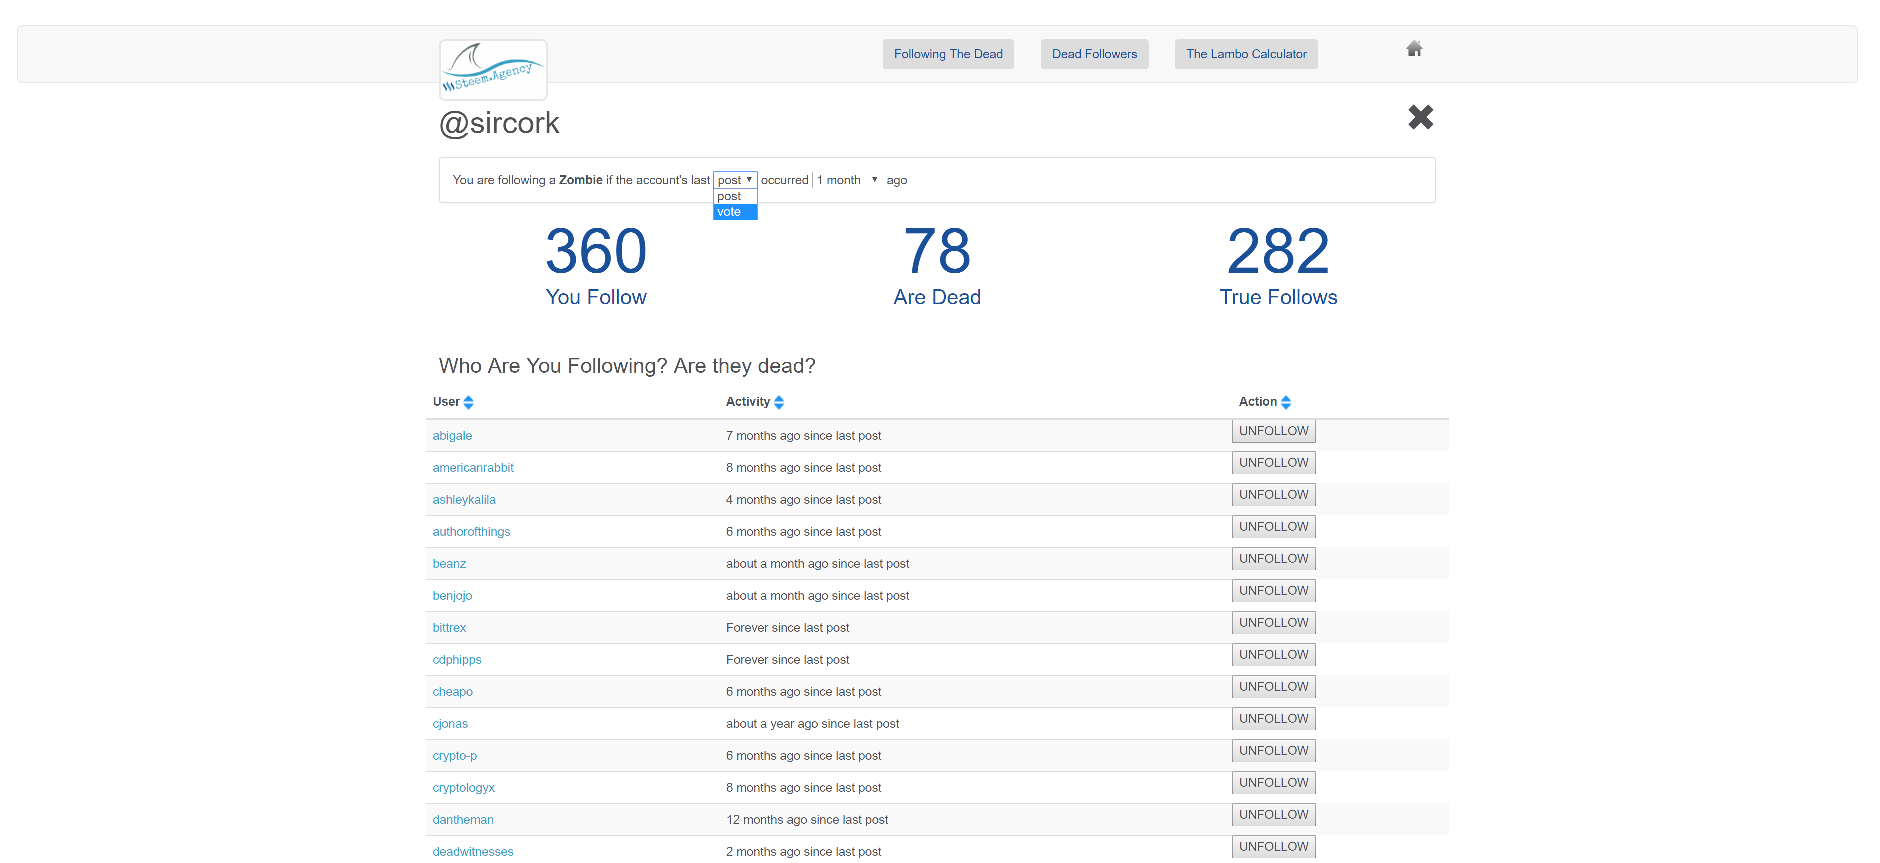
Task: Close the @sircork panel with X
Action: (x=1420, y=117)
